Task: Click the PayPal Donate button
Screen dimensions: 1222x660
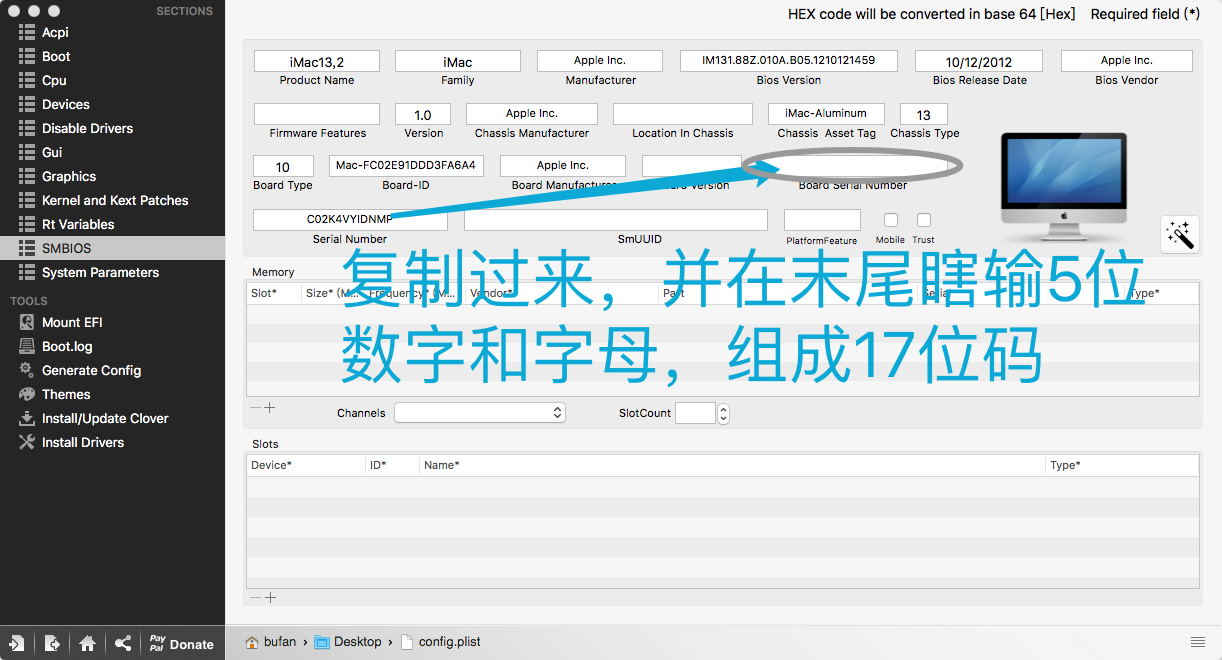Action: tap(181, 644)
